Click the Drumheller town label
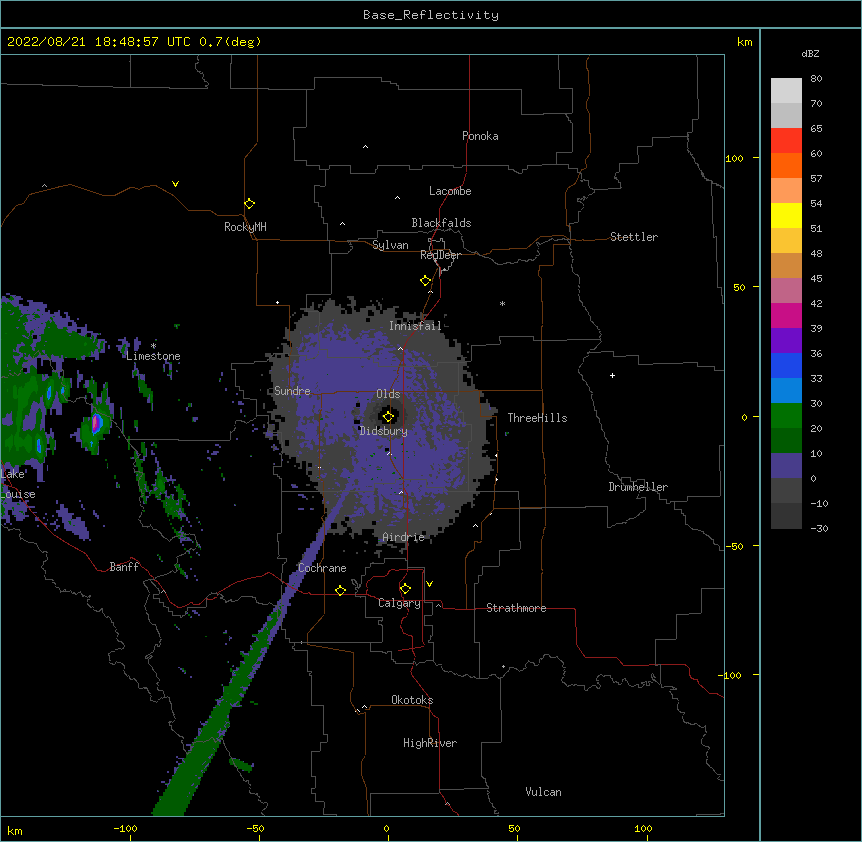This screenshot has height=842, width=862. (638, 487)
